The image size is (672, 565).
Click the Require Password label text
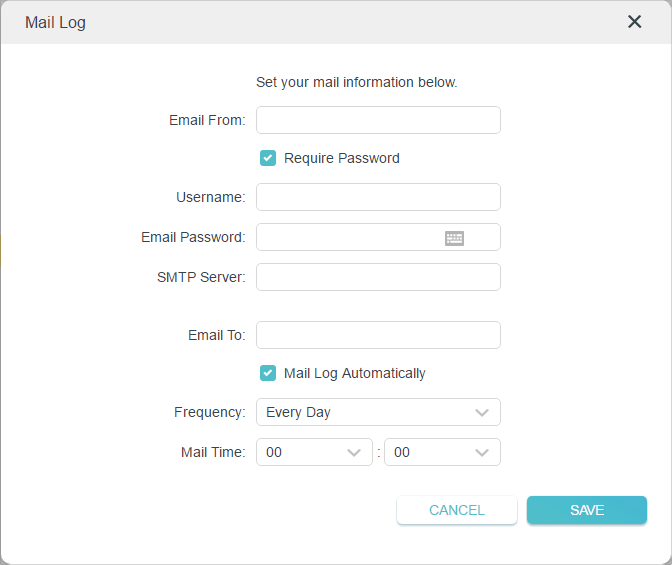[342, 158]
